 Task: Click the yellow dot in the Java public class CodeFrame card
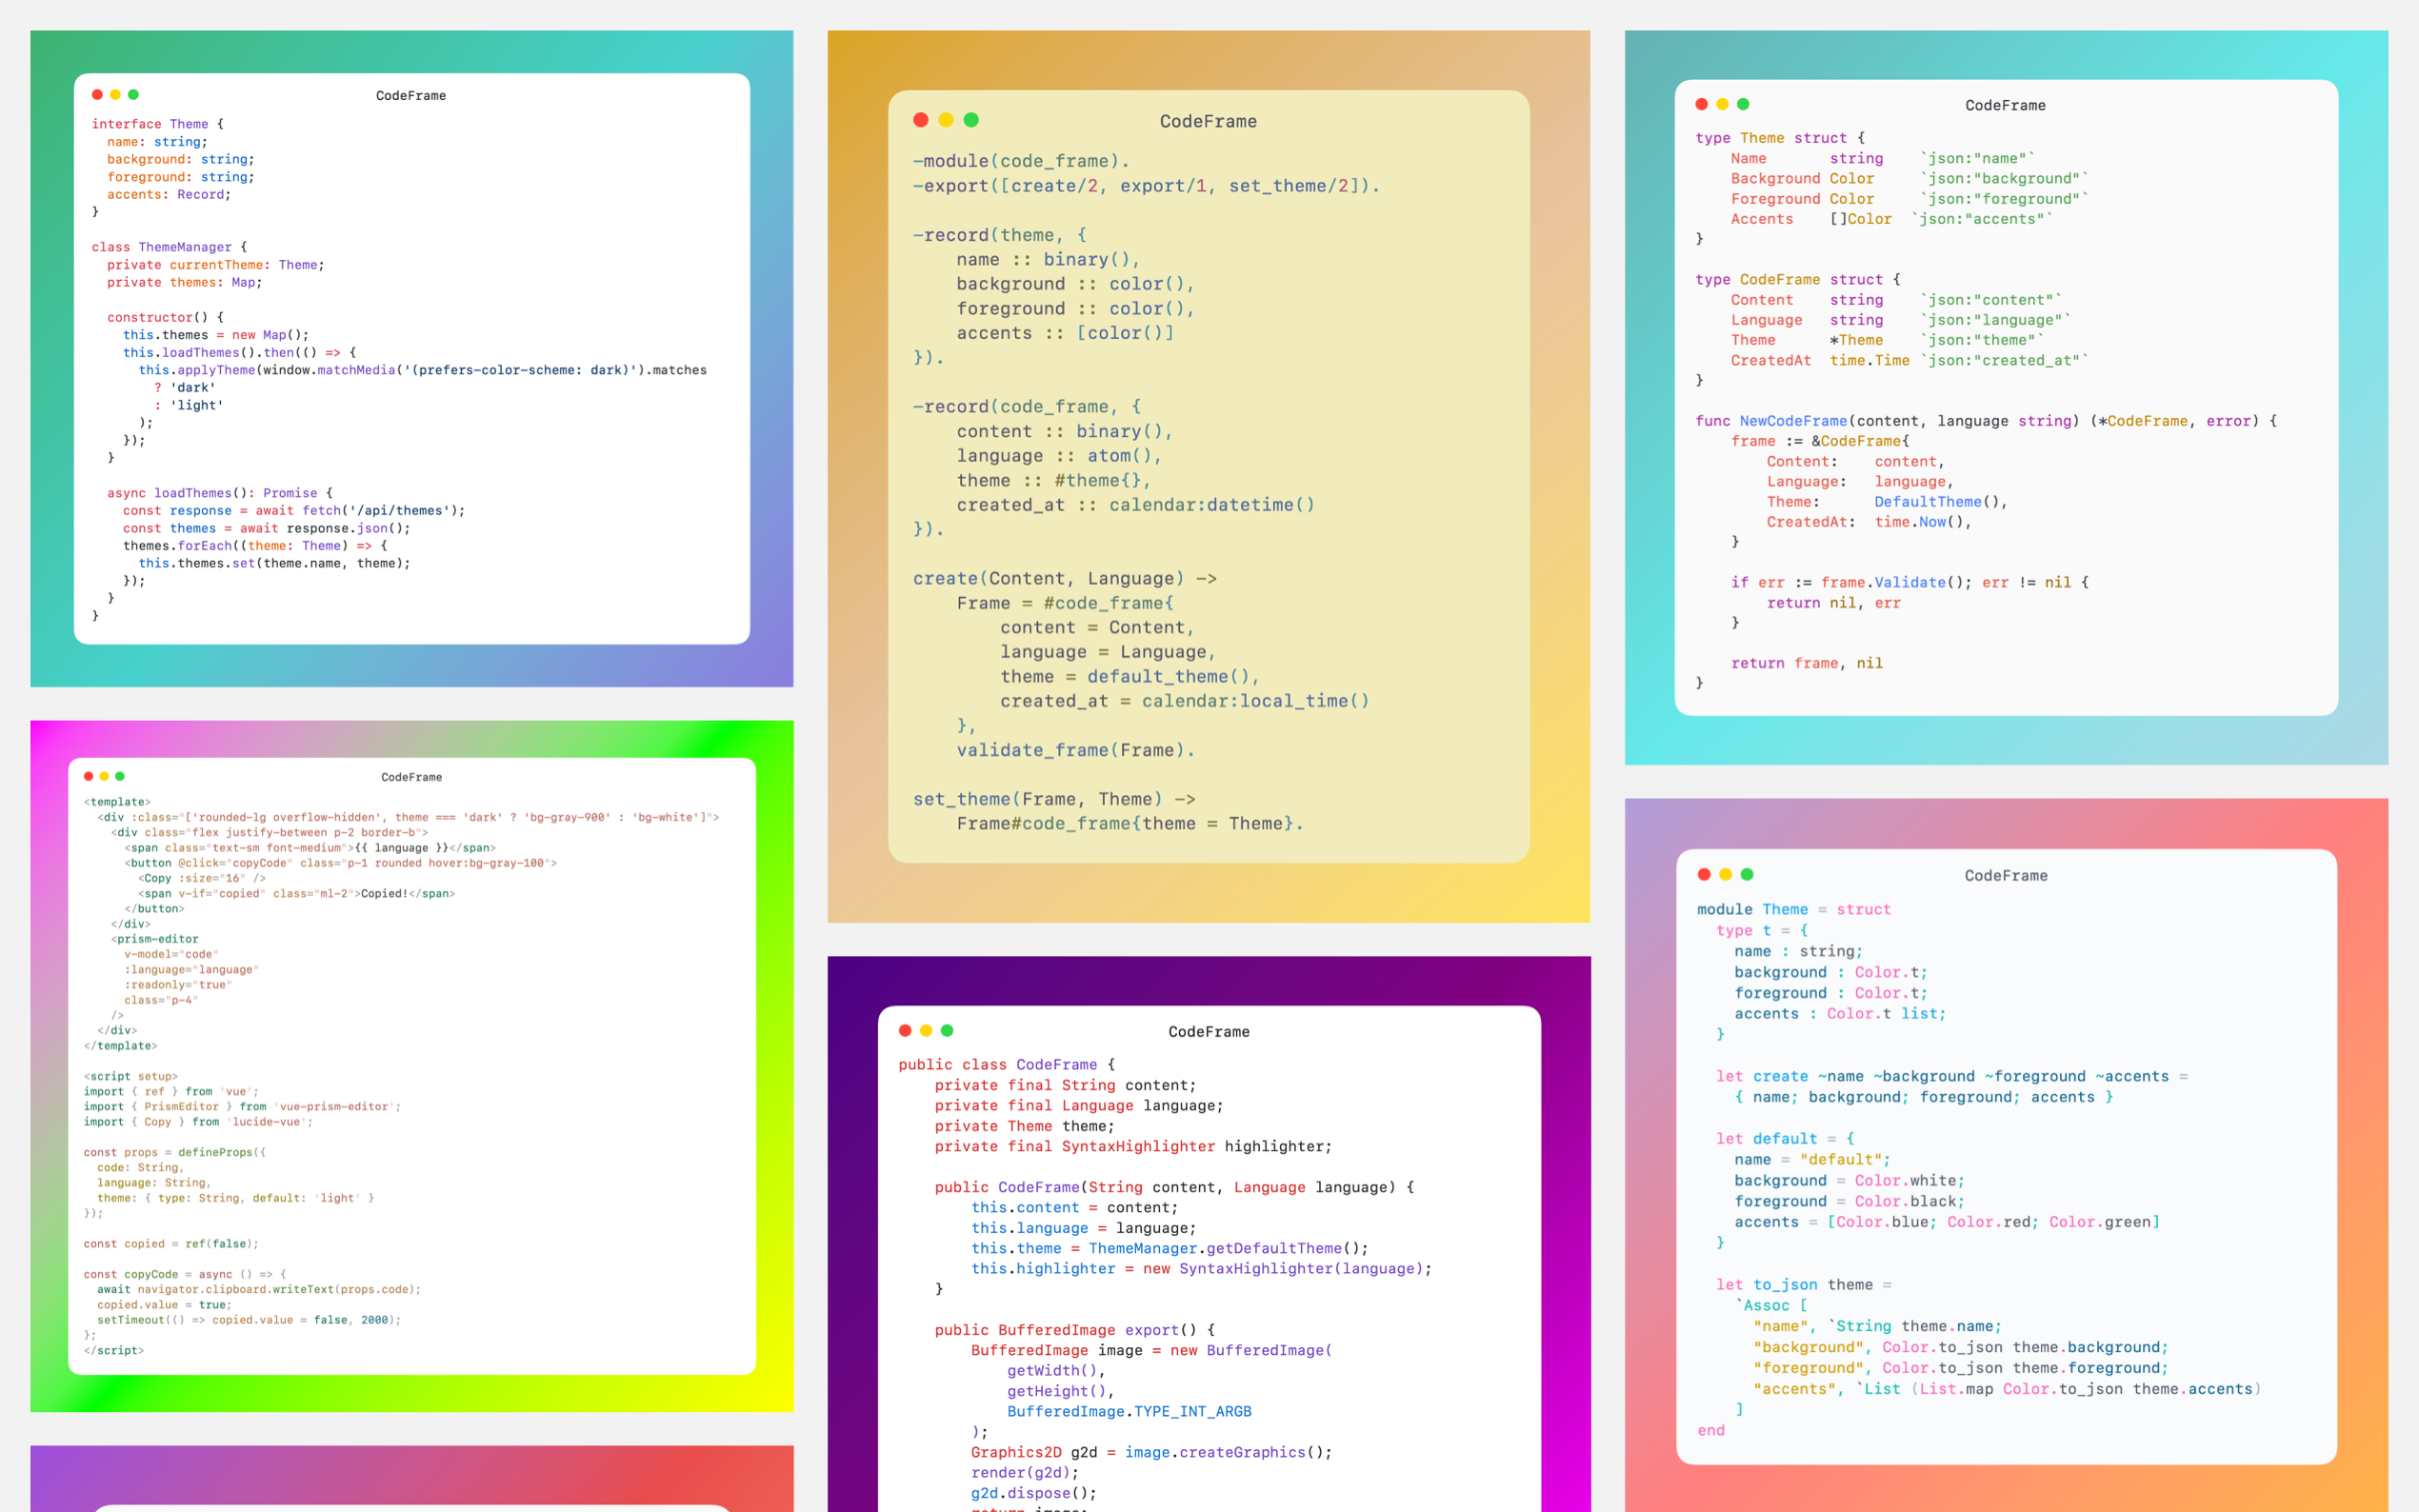tap(926, 1030)
